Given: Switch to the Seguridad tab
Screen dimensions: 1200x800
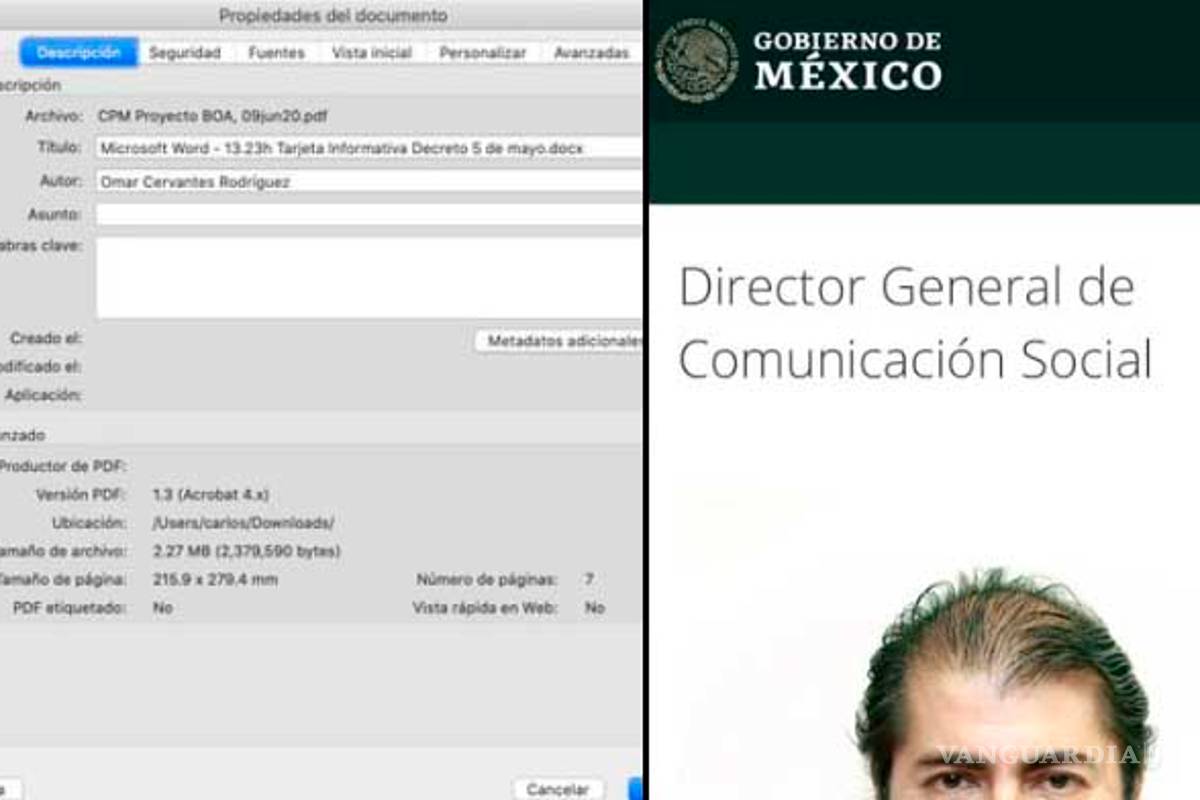Looking at the screenshot, I should pos(188,52).
